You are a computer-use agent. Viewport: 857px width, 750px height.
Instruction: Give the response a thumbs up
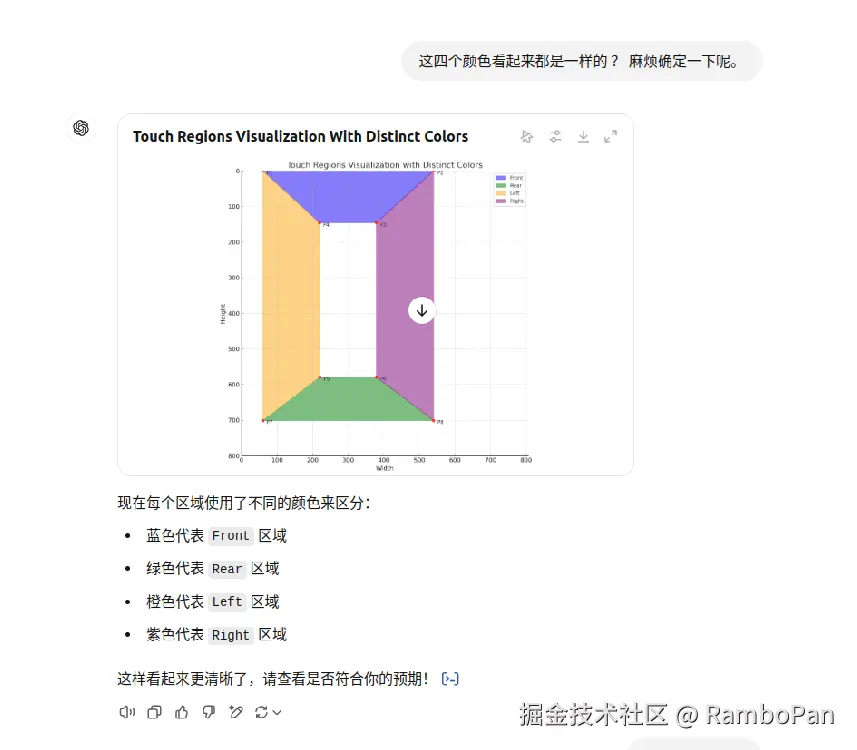[181, 712]
